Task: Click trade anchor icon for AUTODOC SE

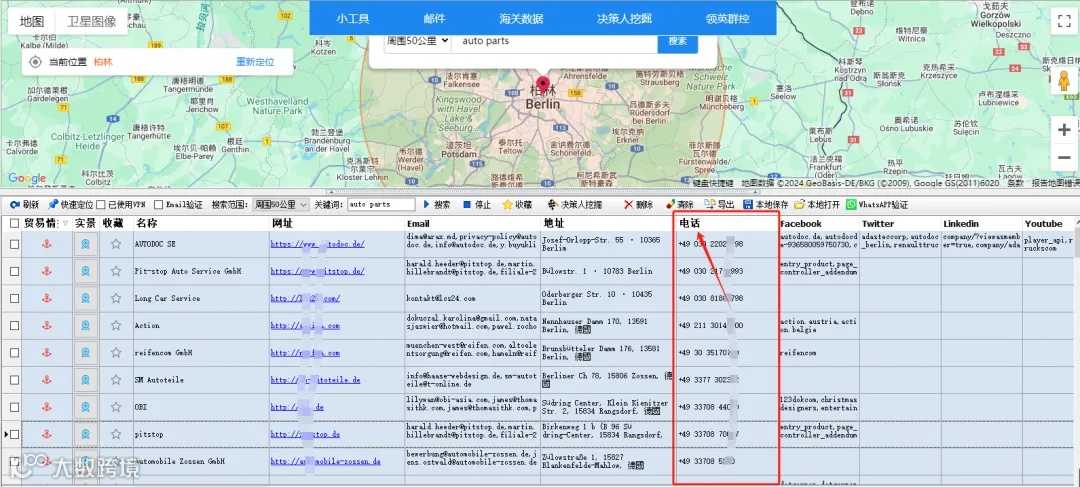Action: [x=47, y=243]
